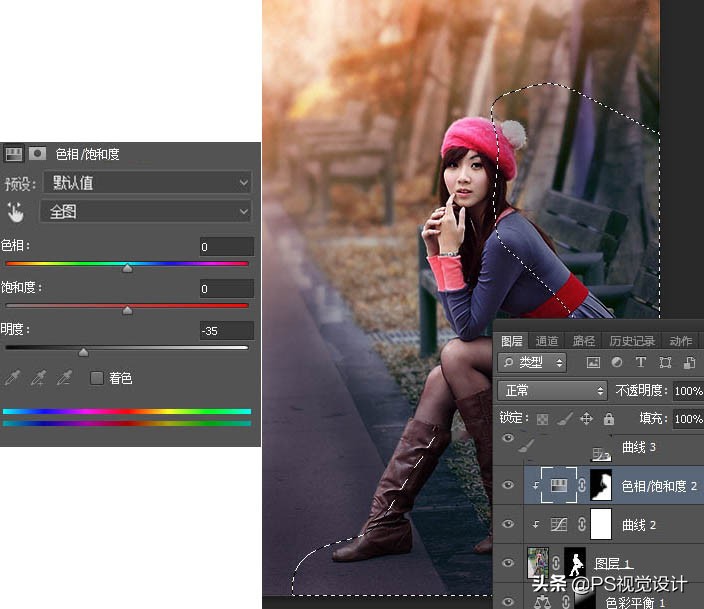Click the lock all padlock icon
The width and height of the screenshot is (704, 609).
click(x=609, y=419)
